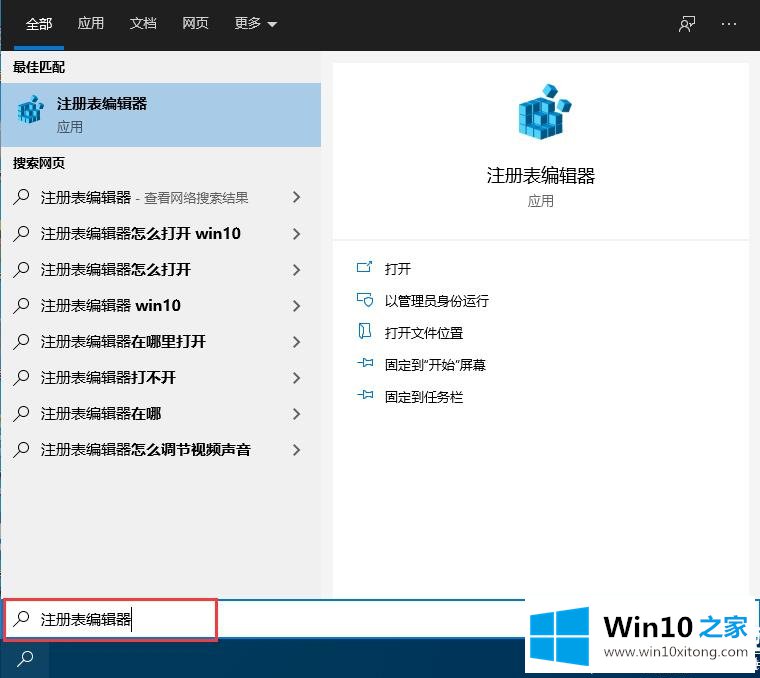Expand arrow for 注册表编辑器怎么打开 win10 suggestion

point(296,234)
